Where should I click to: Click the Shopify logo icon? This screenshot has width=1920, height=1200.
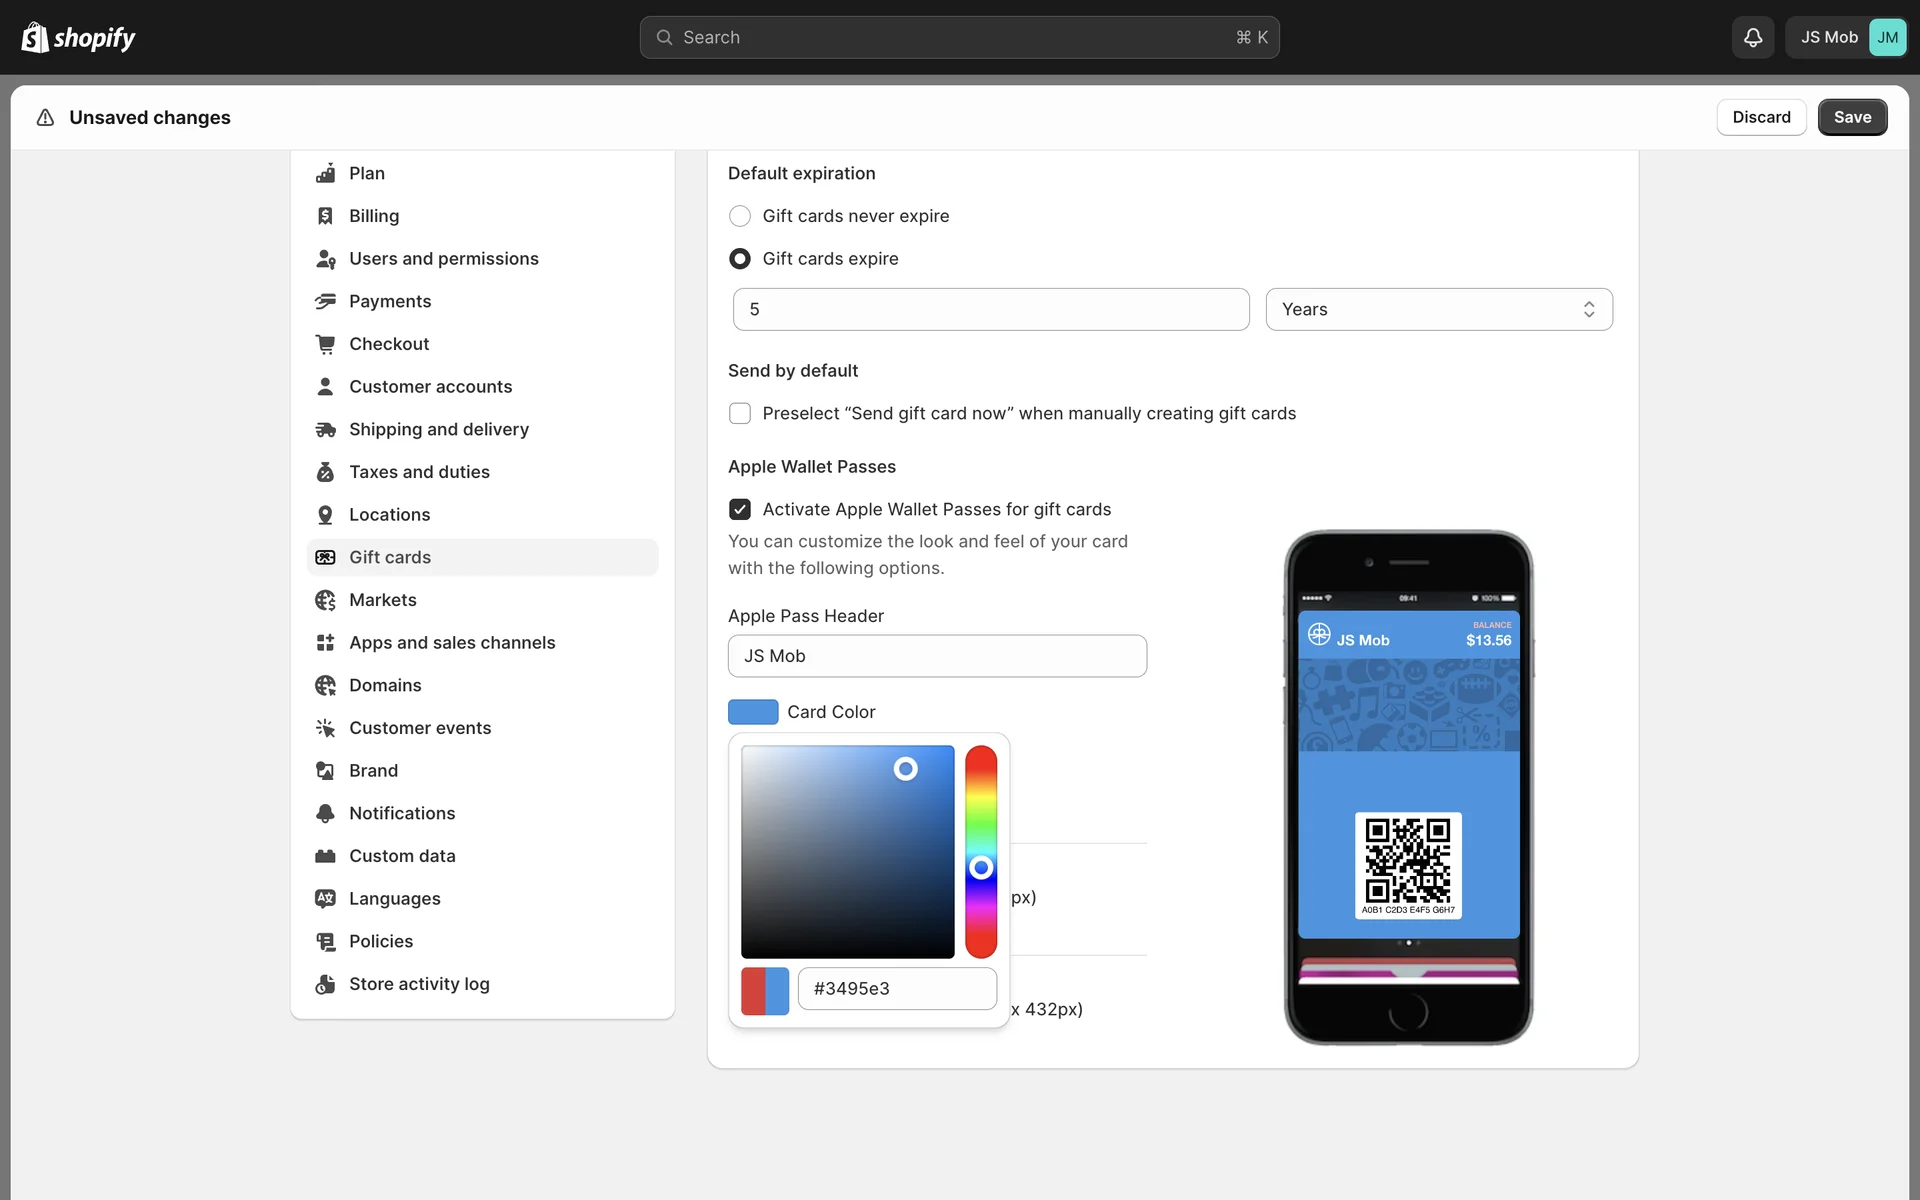coord(35,37)
